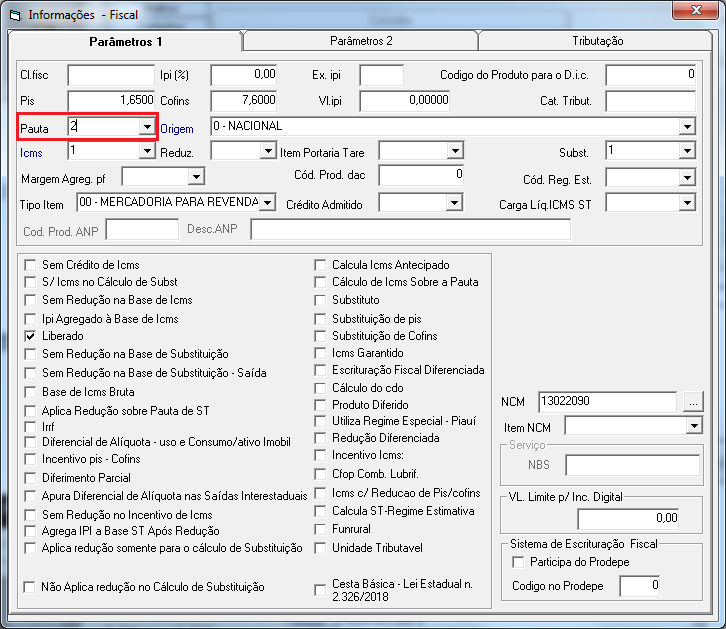Open the Subst. dropdown
The height and width of the screenshot is (629, 726).
pos(687,151)
